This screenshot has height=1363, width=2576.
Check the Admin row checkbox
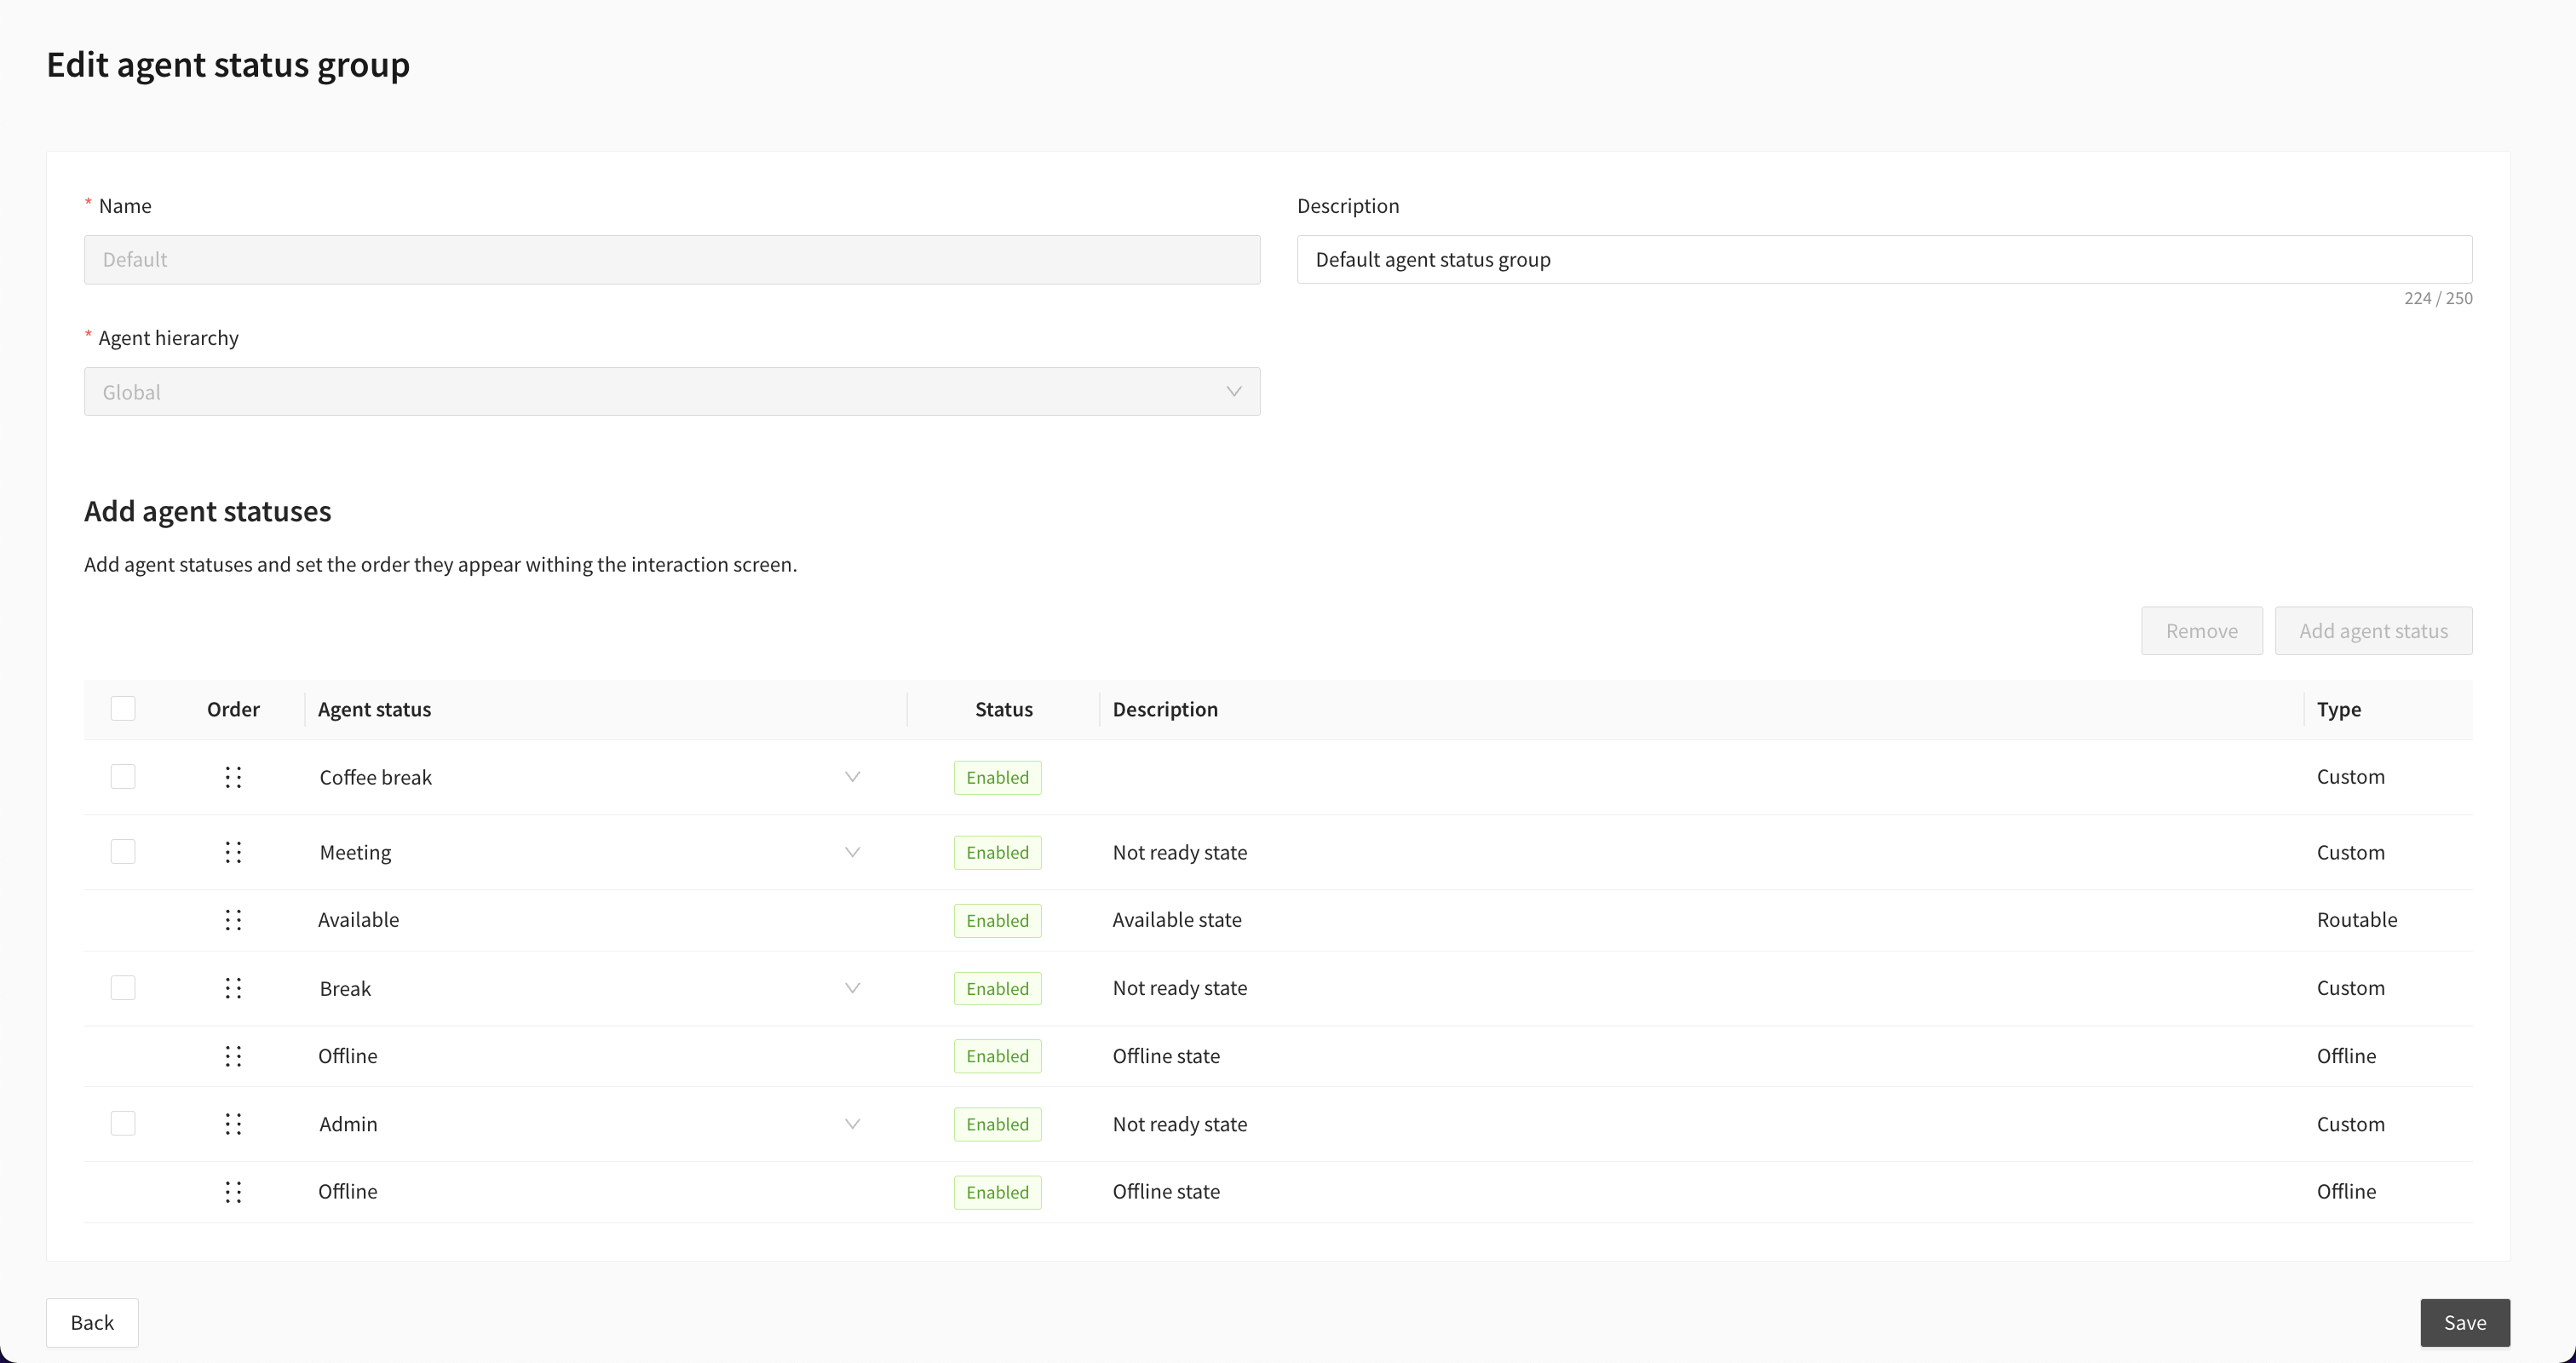pos(123,1123)
